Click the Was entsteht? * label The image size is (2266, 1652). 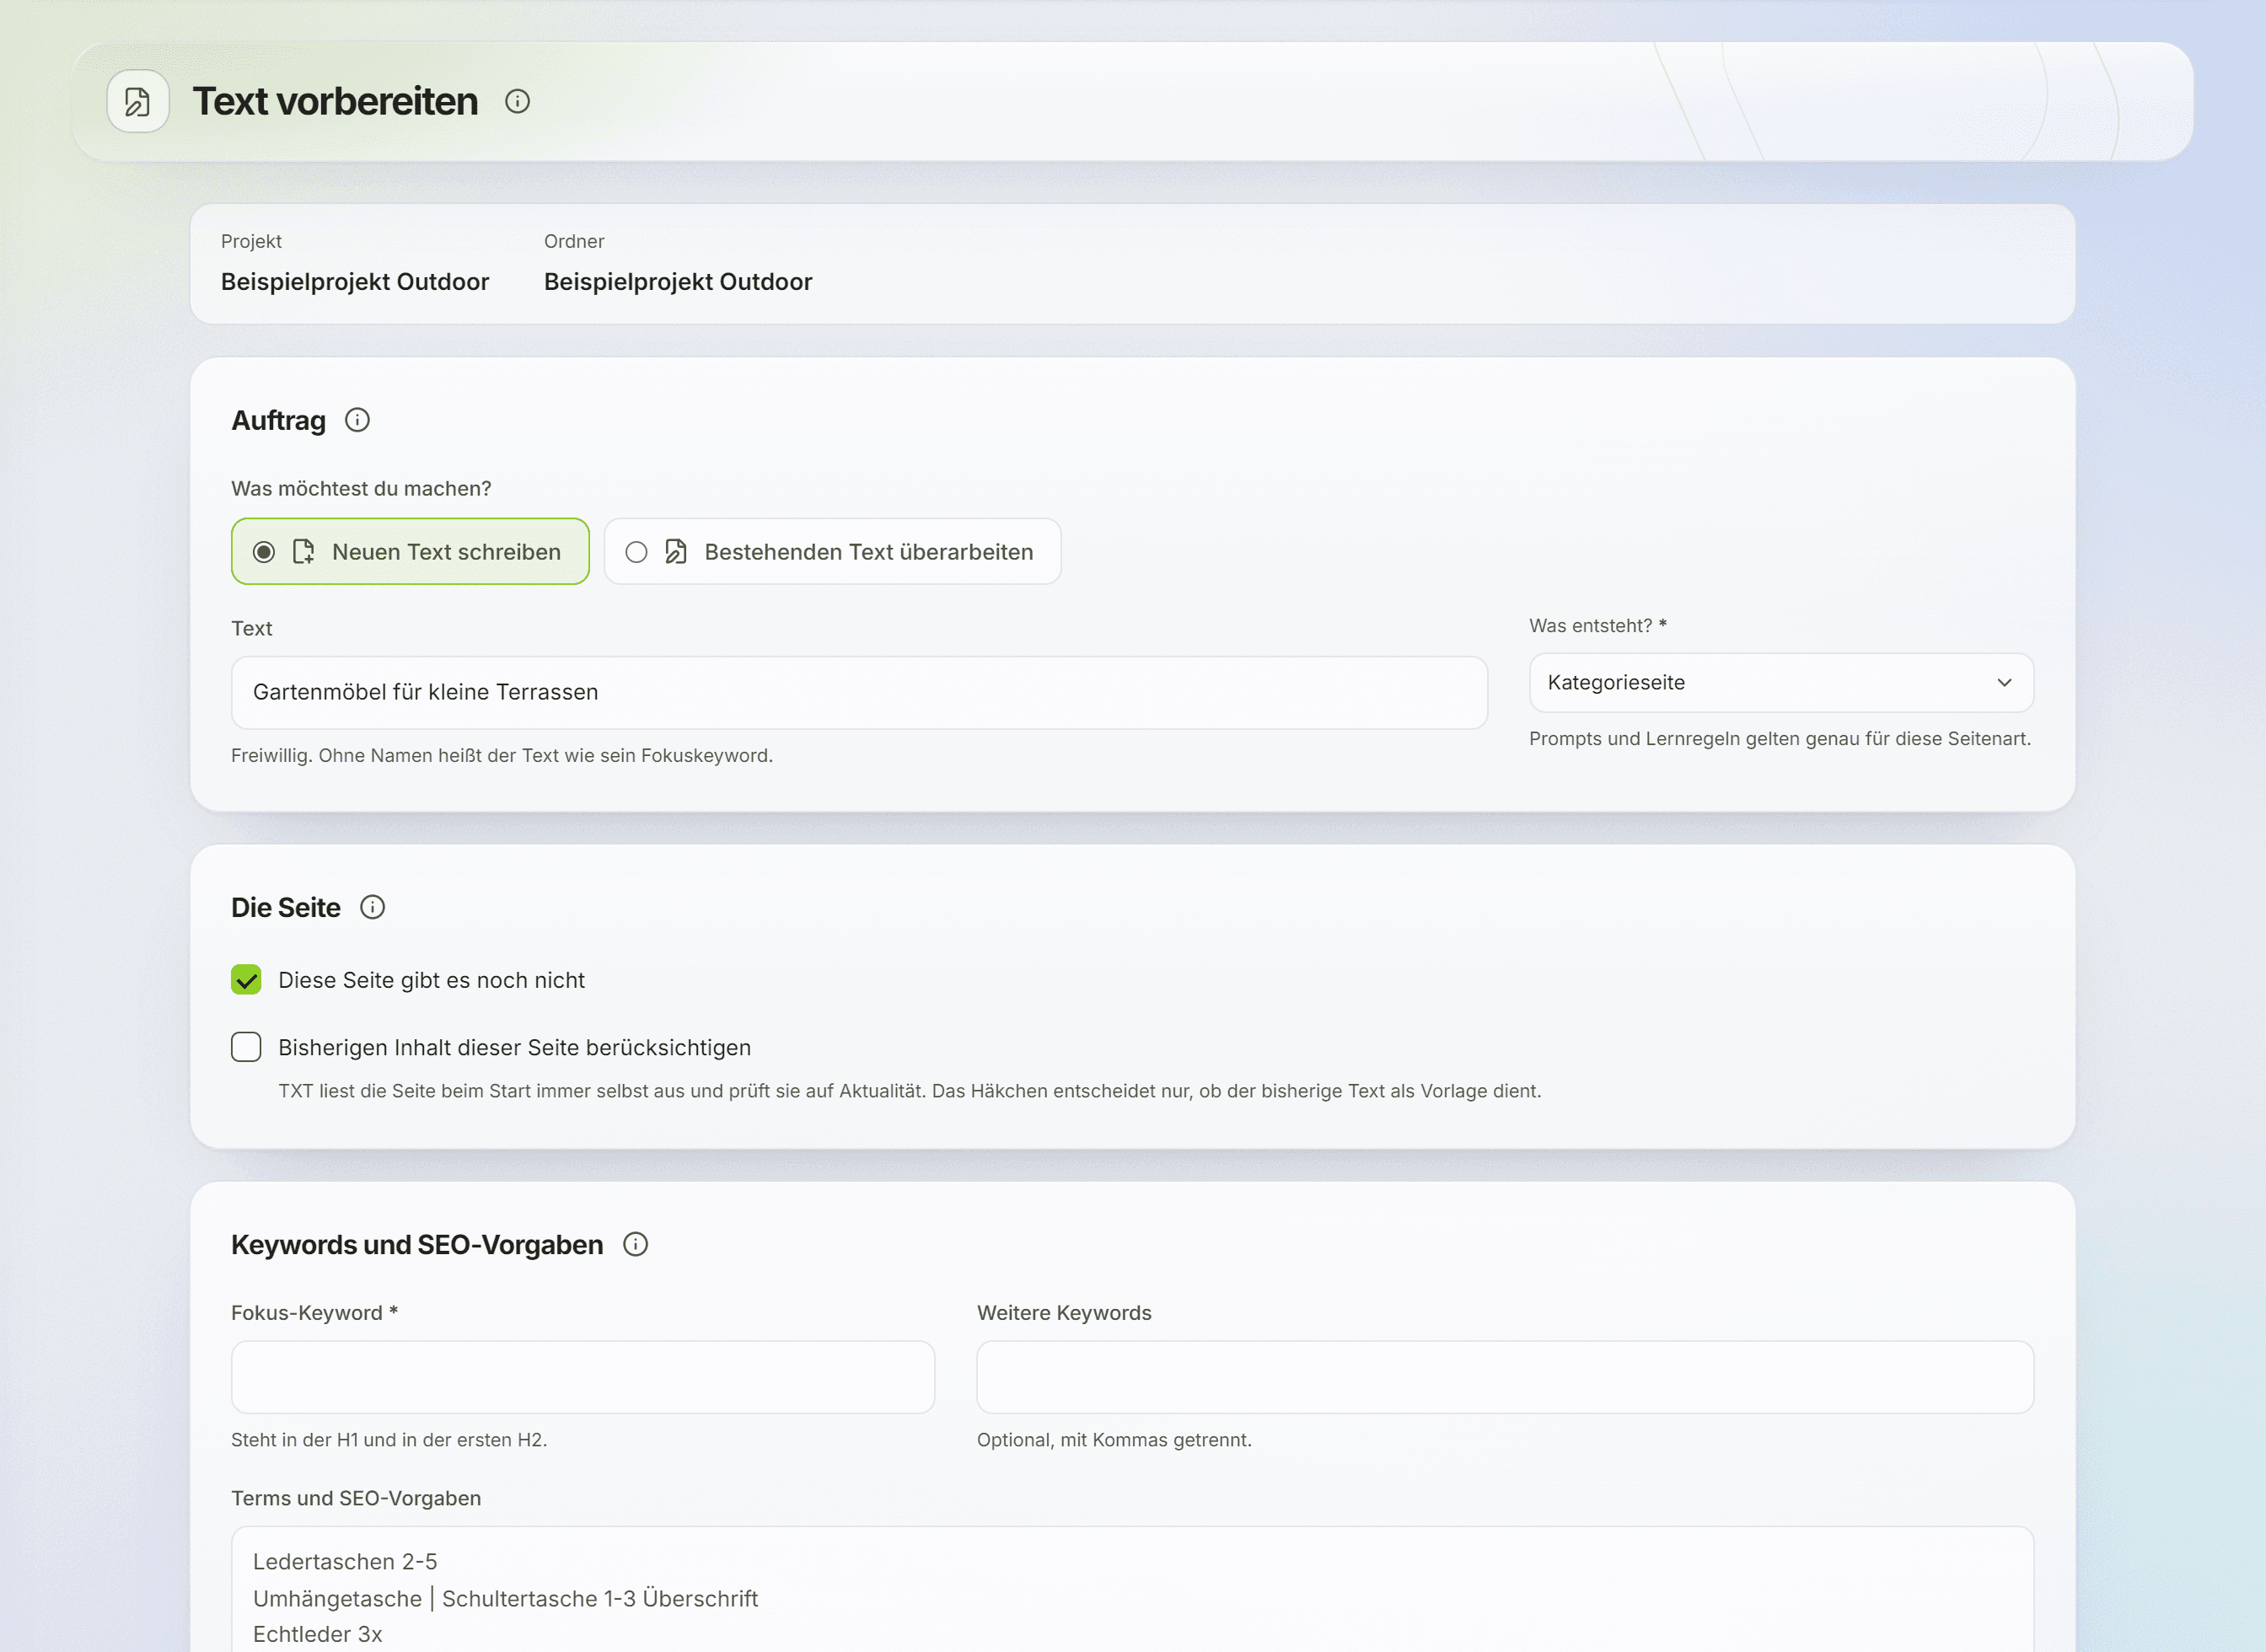click(x=1598, y=626)
